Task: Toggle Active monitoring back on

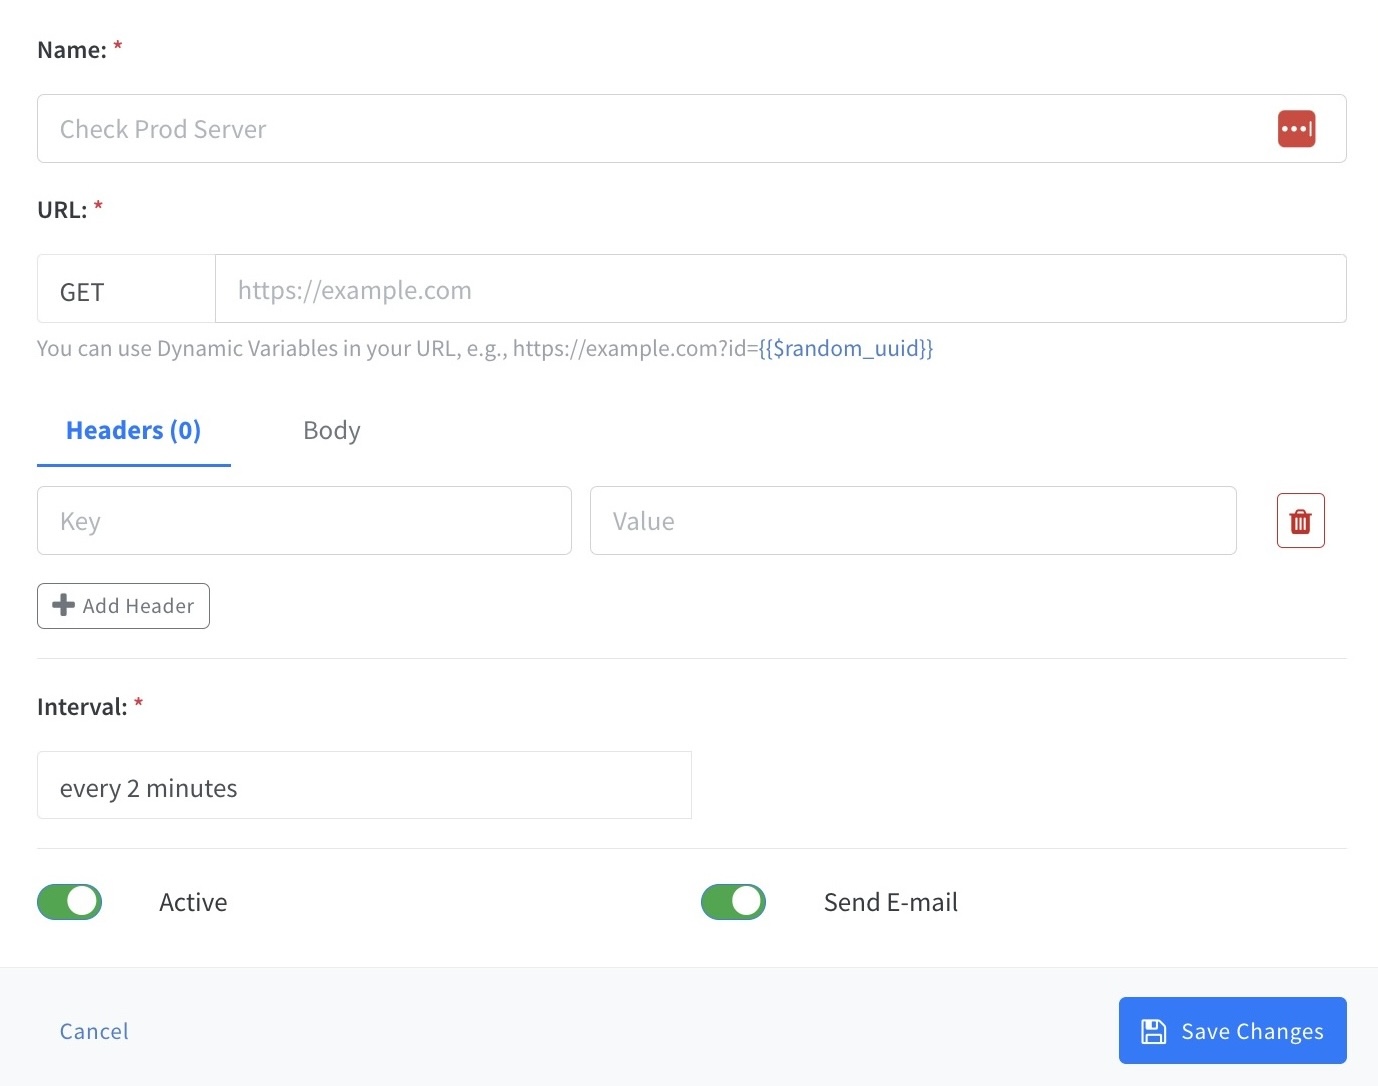Action: pos(68,901)
